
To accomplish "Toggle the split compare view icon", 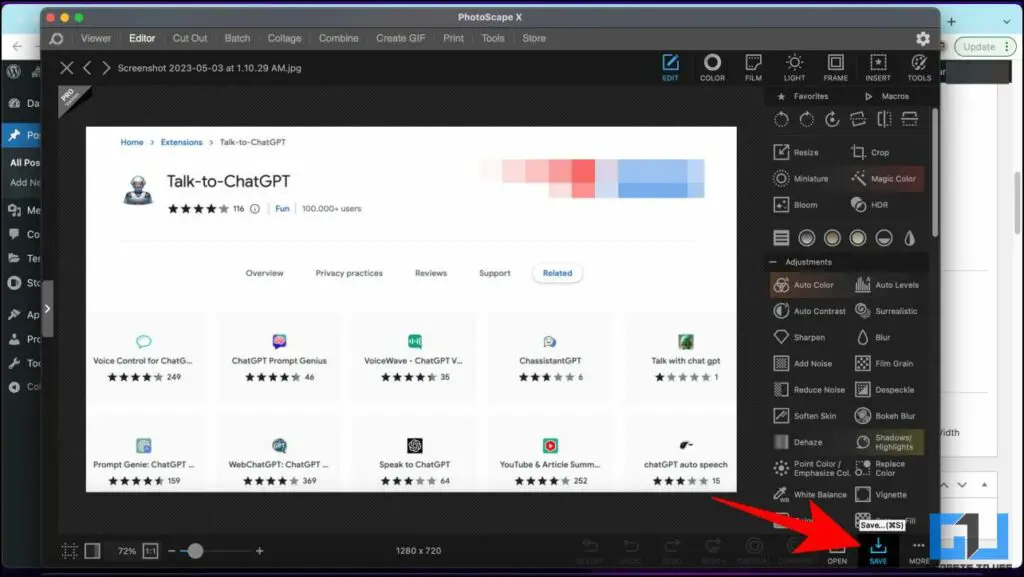I will 93,551.
